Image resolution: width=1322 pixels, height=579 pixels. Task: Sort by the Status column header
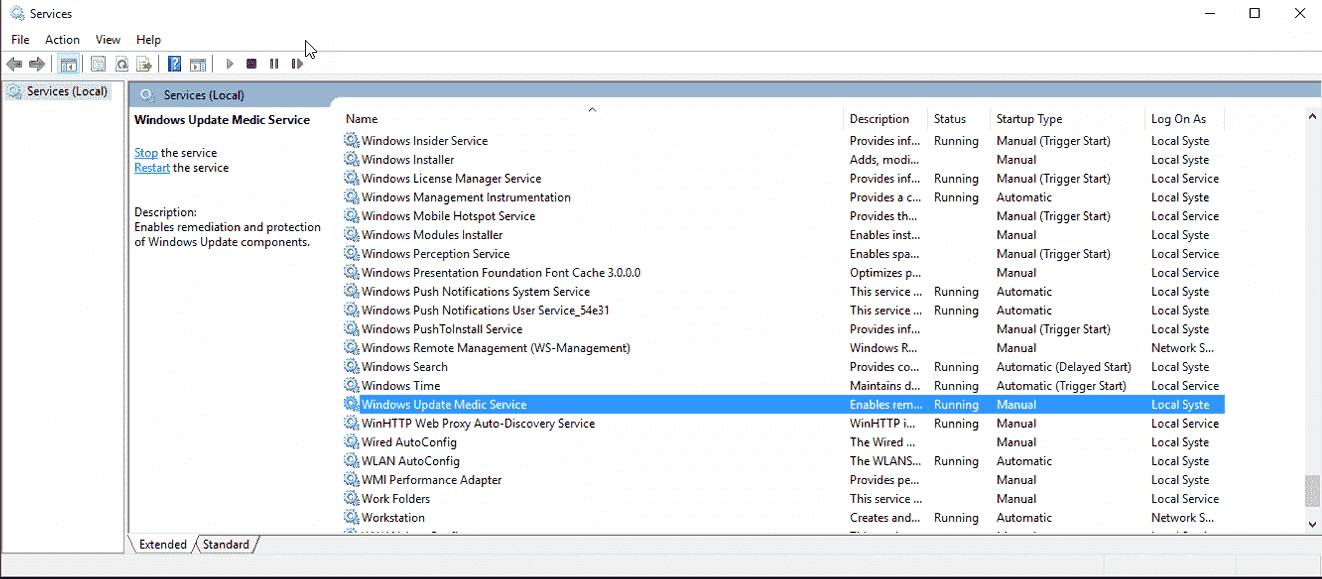(960, 119)
